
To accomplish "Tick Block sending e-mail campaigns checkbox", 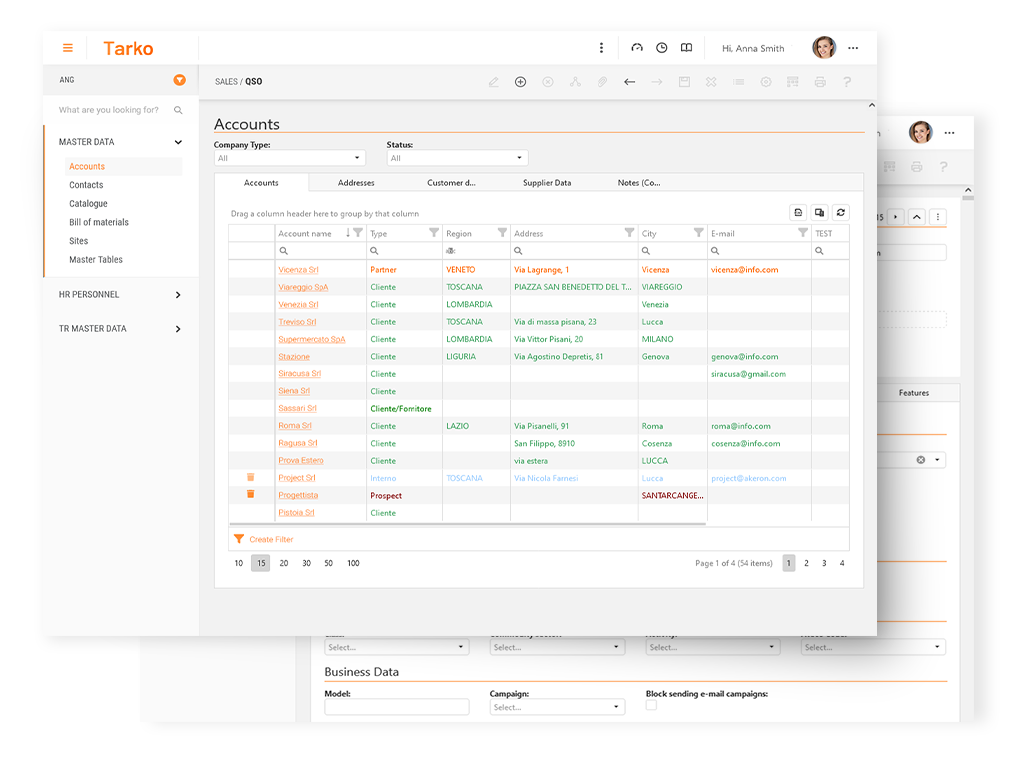I will click(651, 705).
